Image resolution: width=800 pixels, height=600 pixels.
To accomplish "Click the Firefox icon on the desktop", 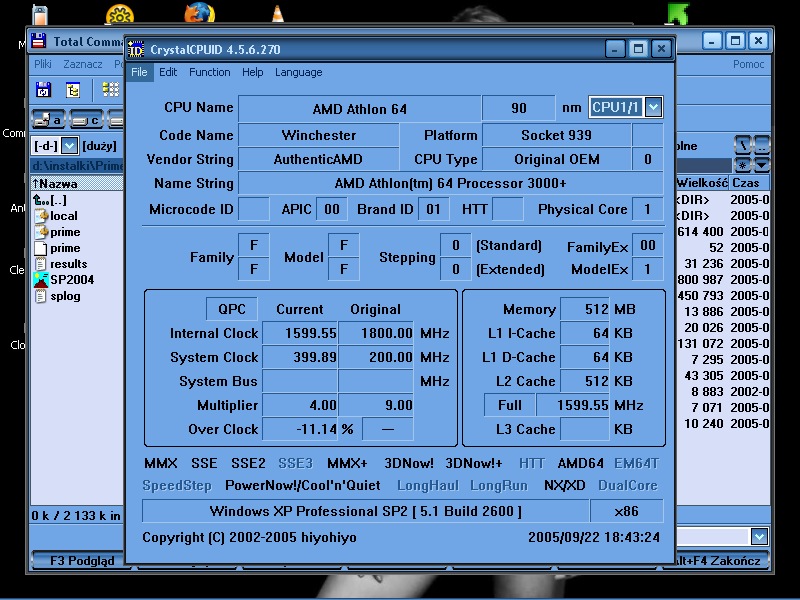I will (199, 12).
